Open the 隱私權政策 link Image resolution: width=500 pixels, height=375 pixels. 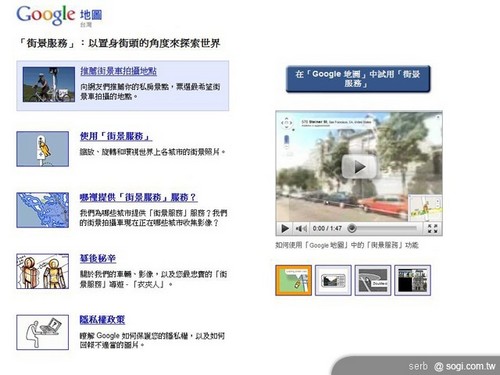[x=102, y=320]
